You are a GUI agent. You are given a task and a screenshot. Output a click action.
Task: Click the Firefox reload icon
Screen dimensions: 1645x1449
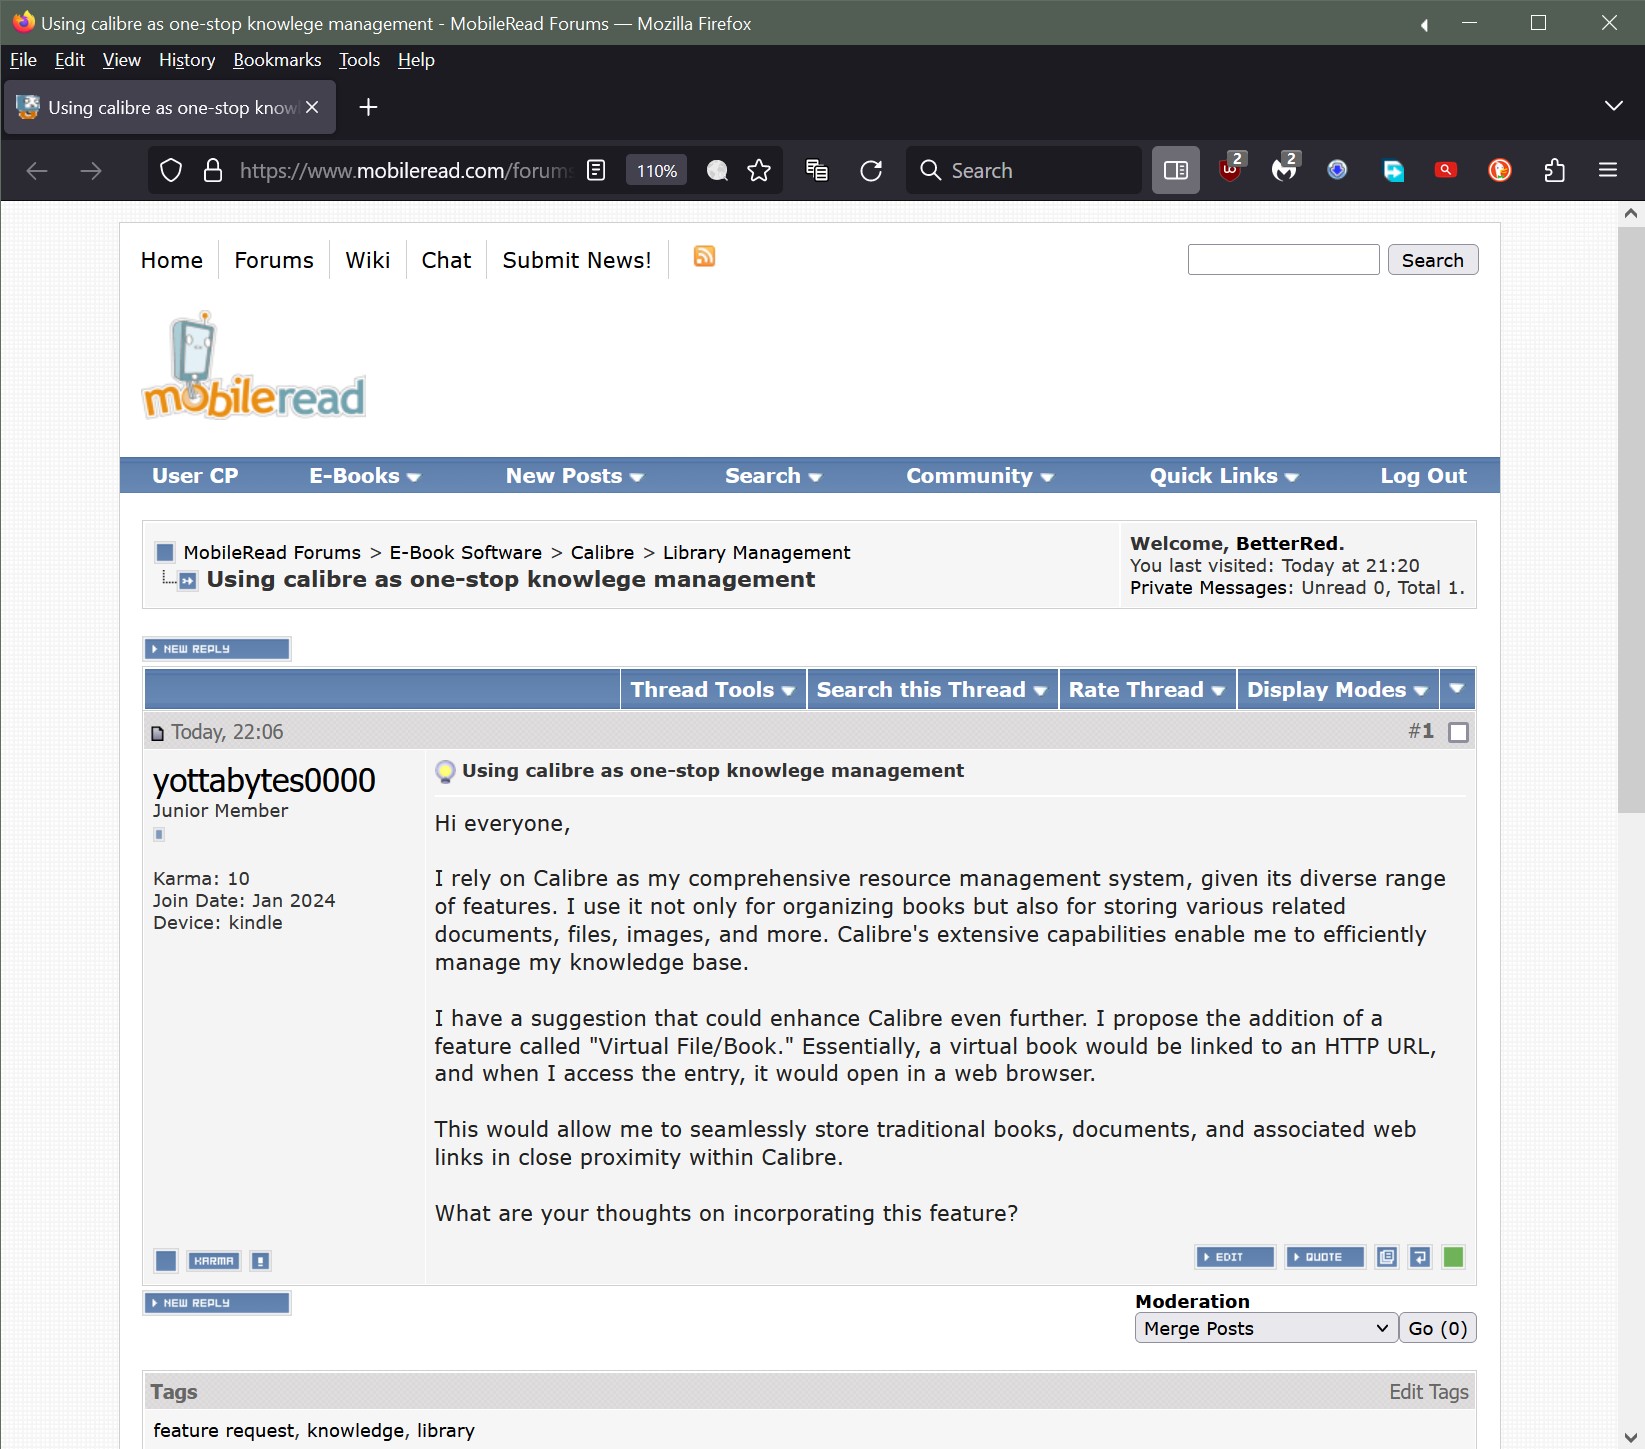tap(871, 171)
